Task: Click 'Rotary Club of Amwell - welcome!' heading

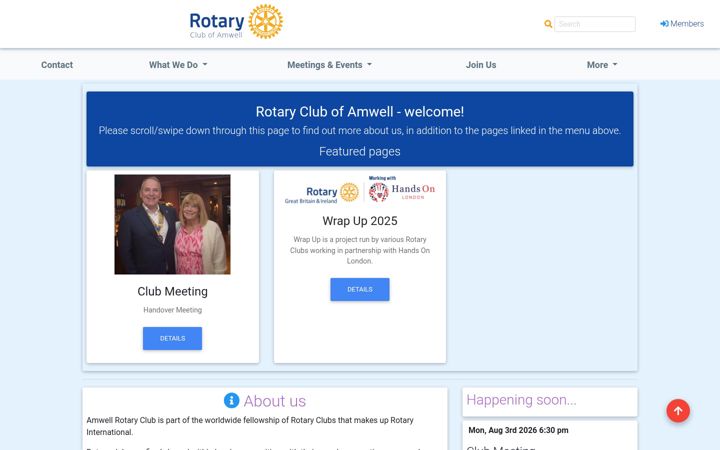Action: point(360,112)
